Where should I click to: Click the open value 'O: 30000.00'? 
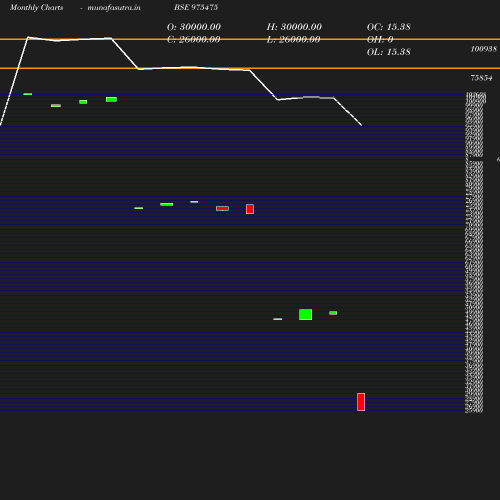(194, 27)
